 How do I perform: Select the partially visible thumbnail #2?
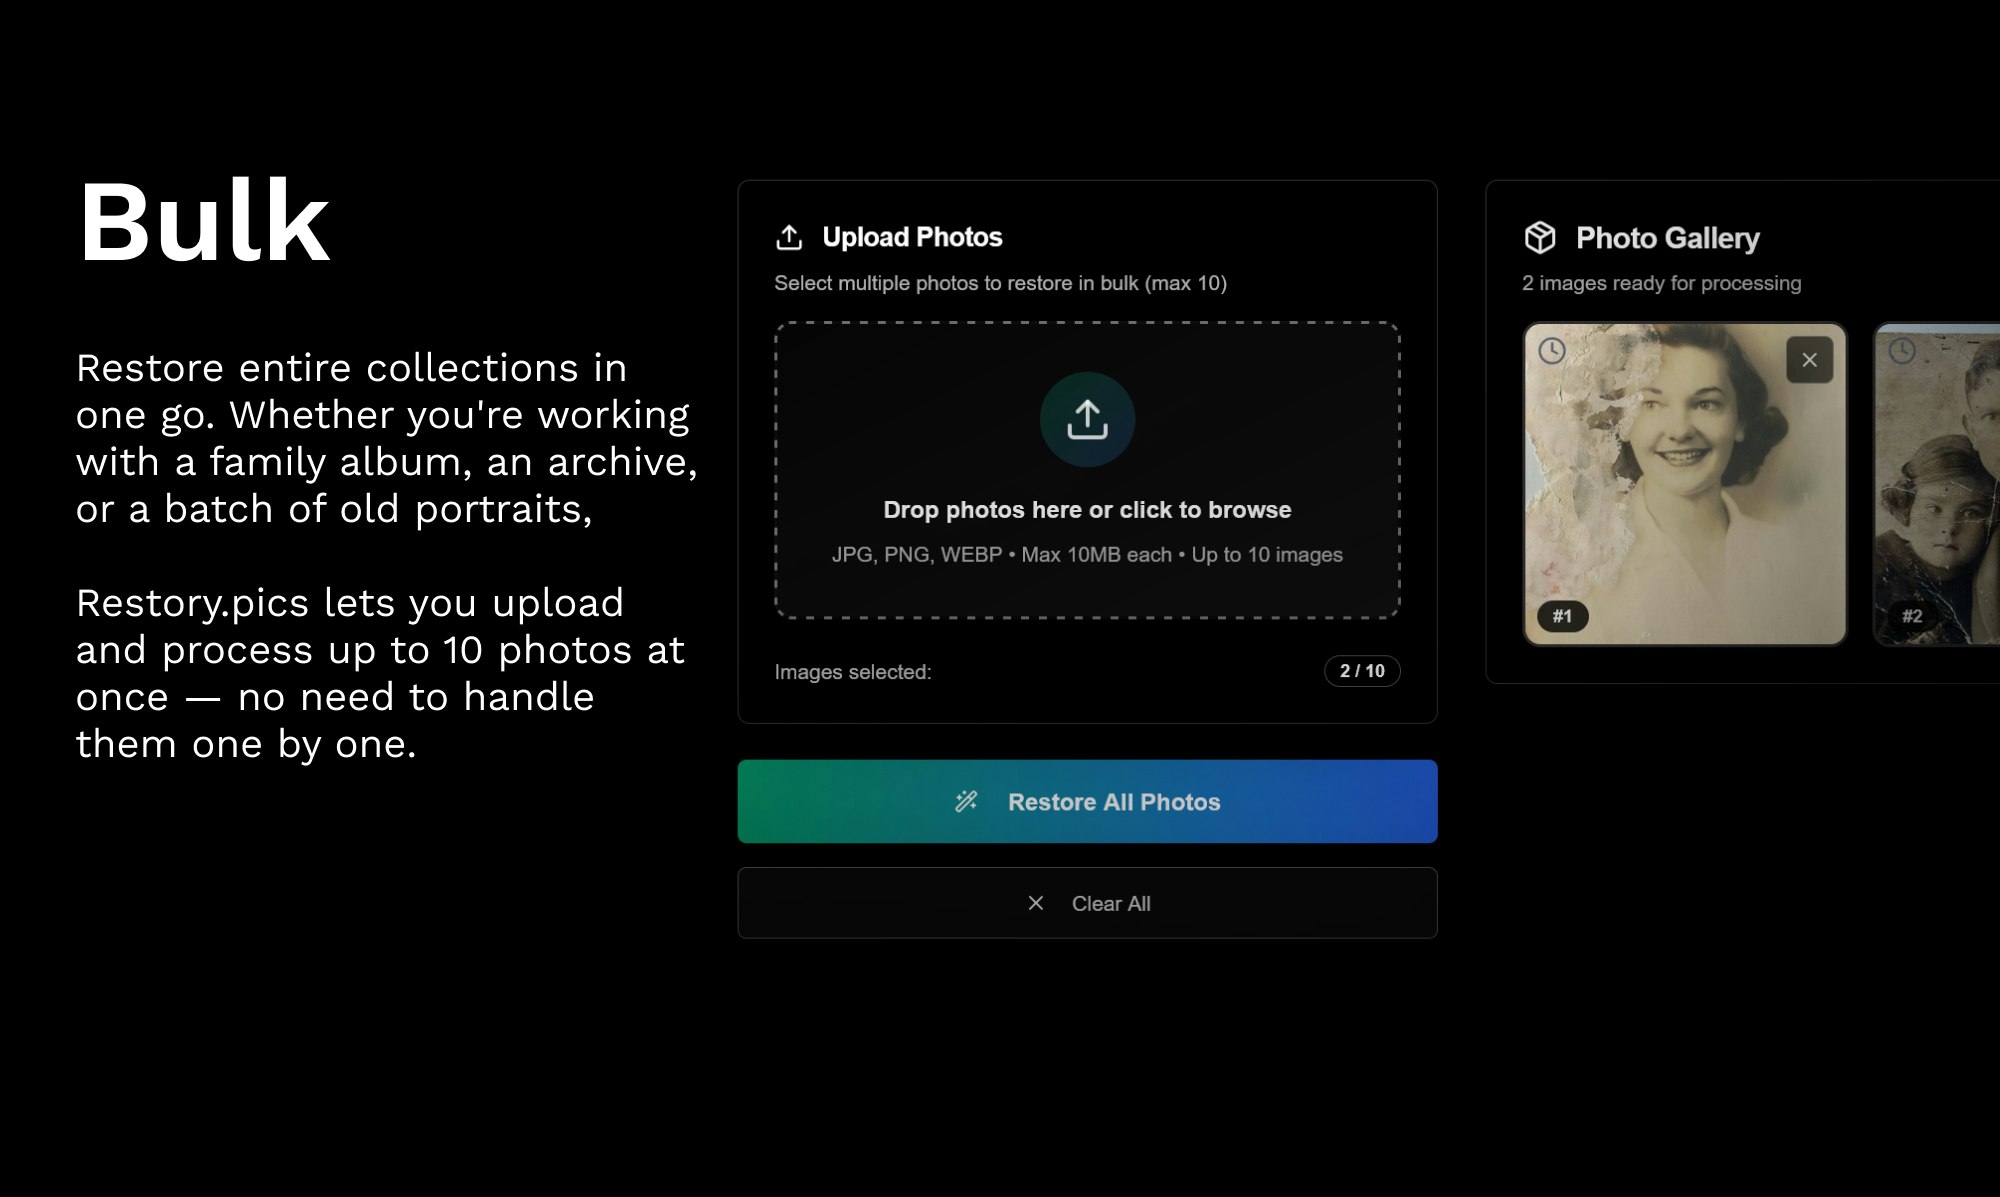pos(1937,484)
